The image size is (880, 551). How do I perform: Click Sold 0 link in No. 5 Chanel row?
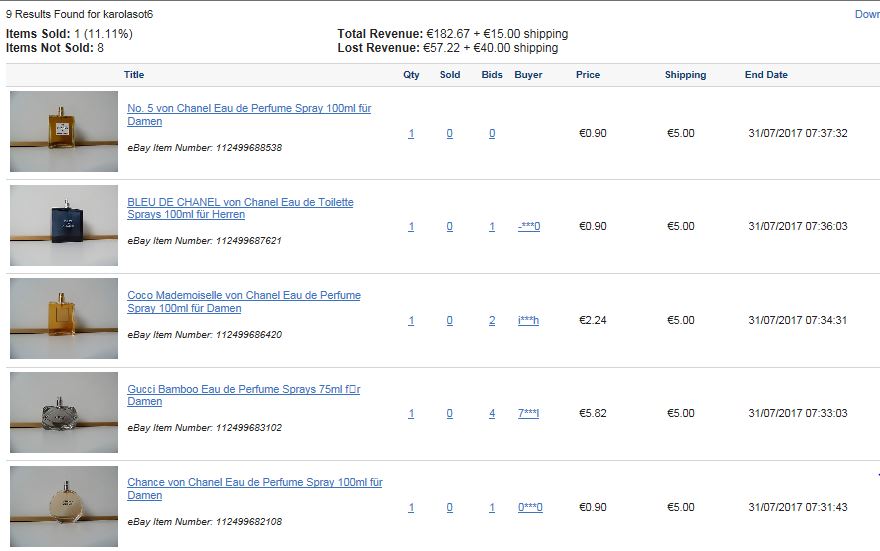pyautogui.click(x=450, y=134)
